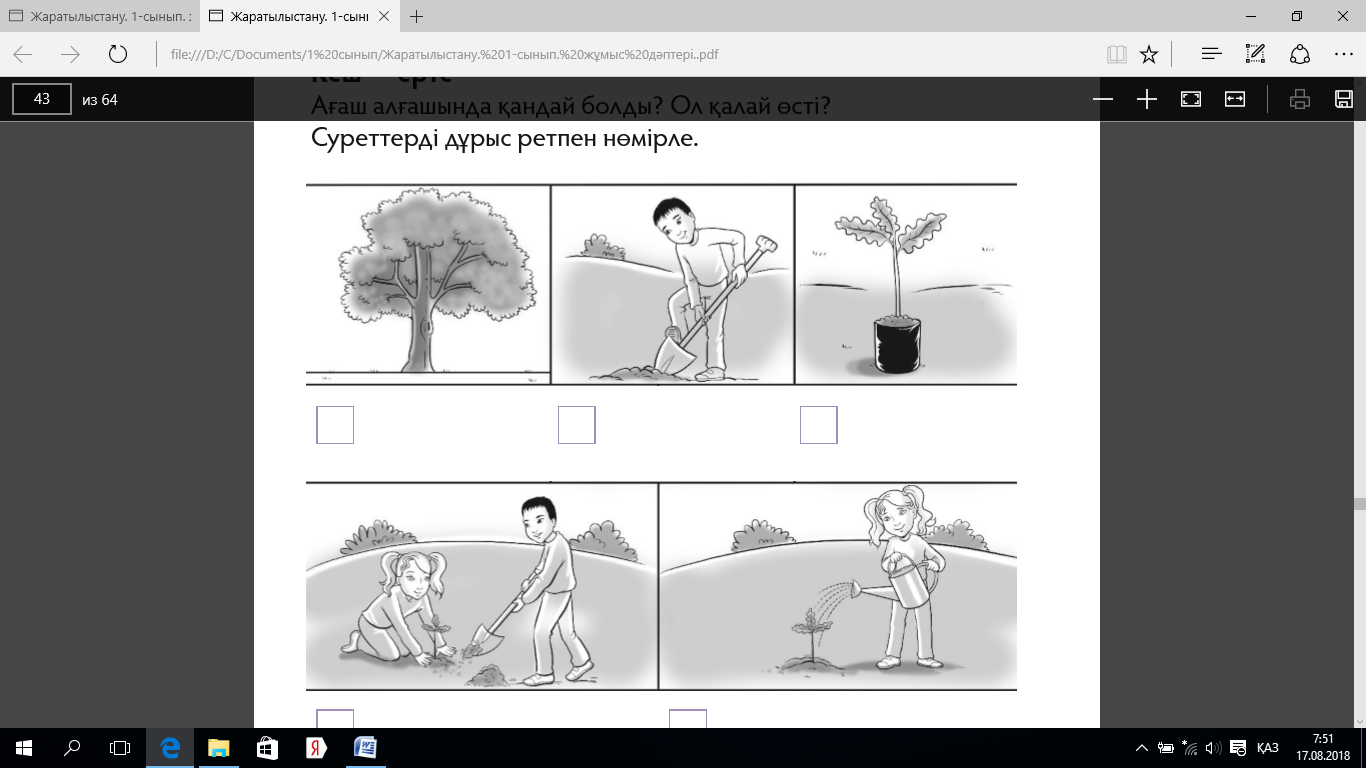Viewport: 1366px width, 768px height.
Task: Refresh the current PDF page
Action: (118, 54)
